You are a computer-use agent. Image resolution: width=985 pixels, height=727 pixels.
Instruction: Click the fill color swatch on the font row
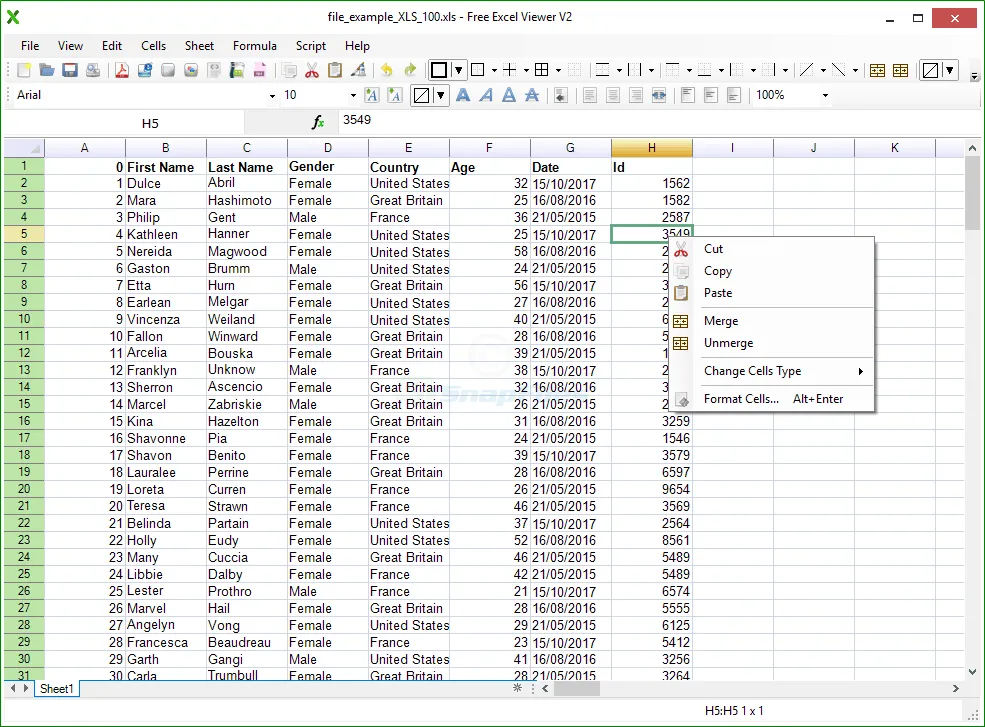[422, 96]
